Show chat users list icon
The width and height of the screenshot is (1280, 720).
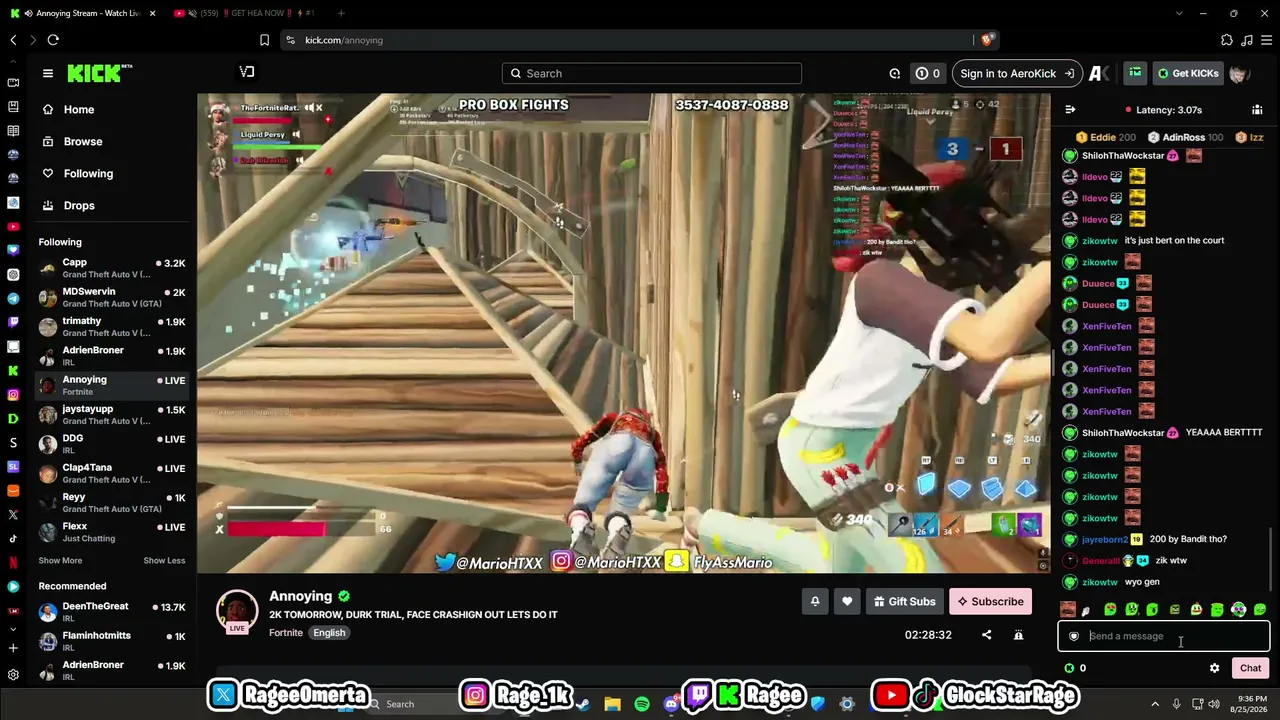click(1257, 110)
